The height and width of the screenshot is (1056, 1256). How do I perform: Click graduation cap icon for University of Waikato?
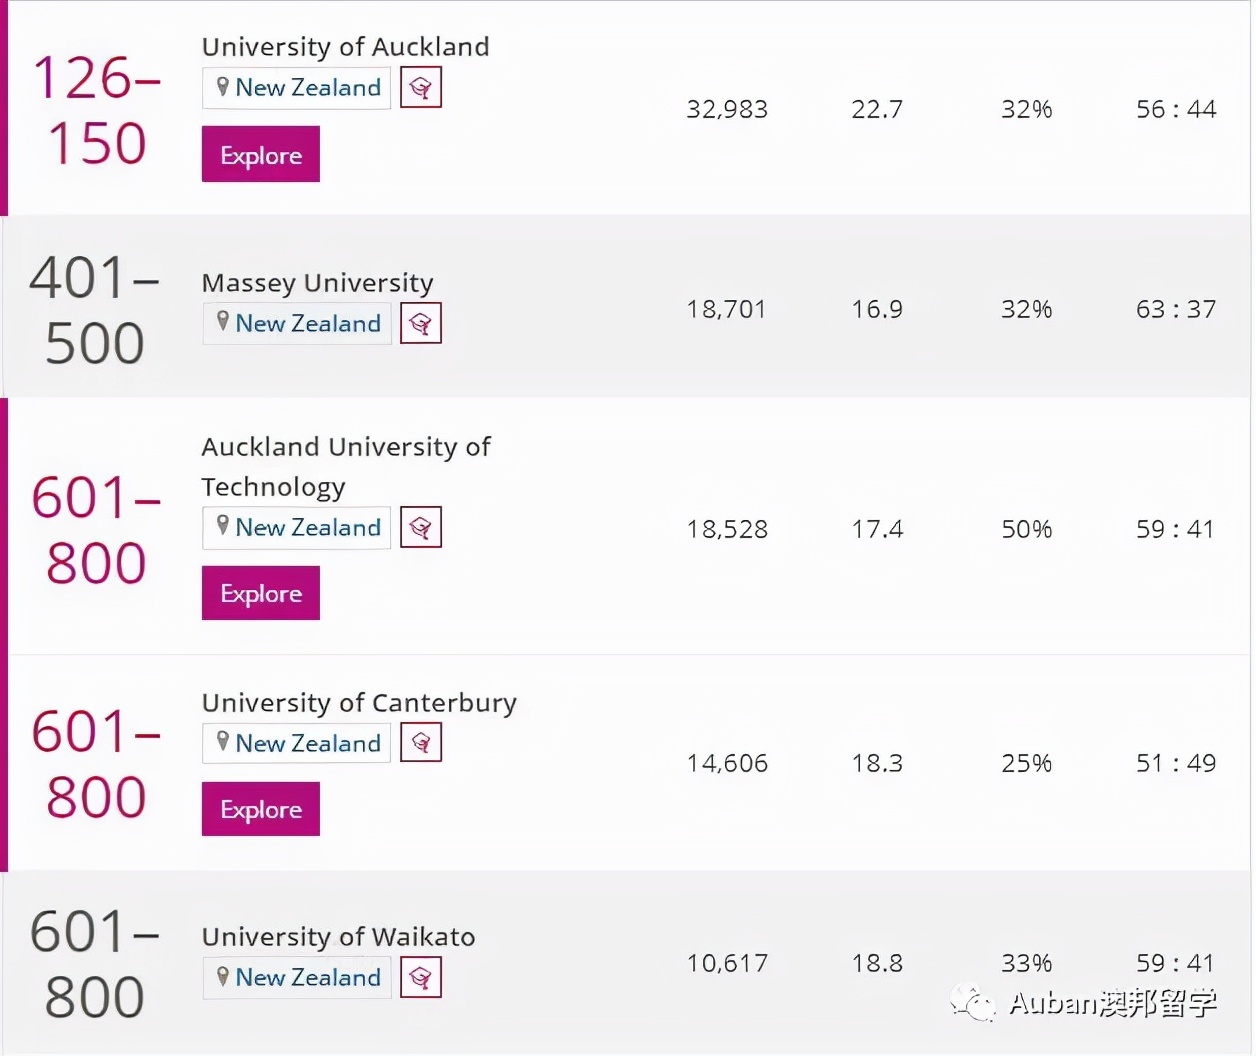(x=421, y=977)
